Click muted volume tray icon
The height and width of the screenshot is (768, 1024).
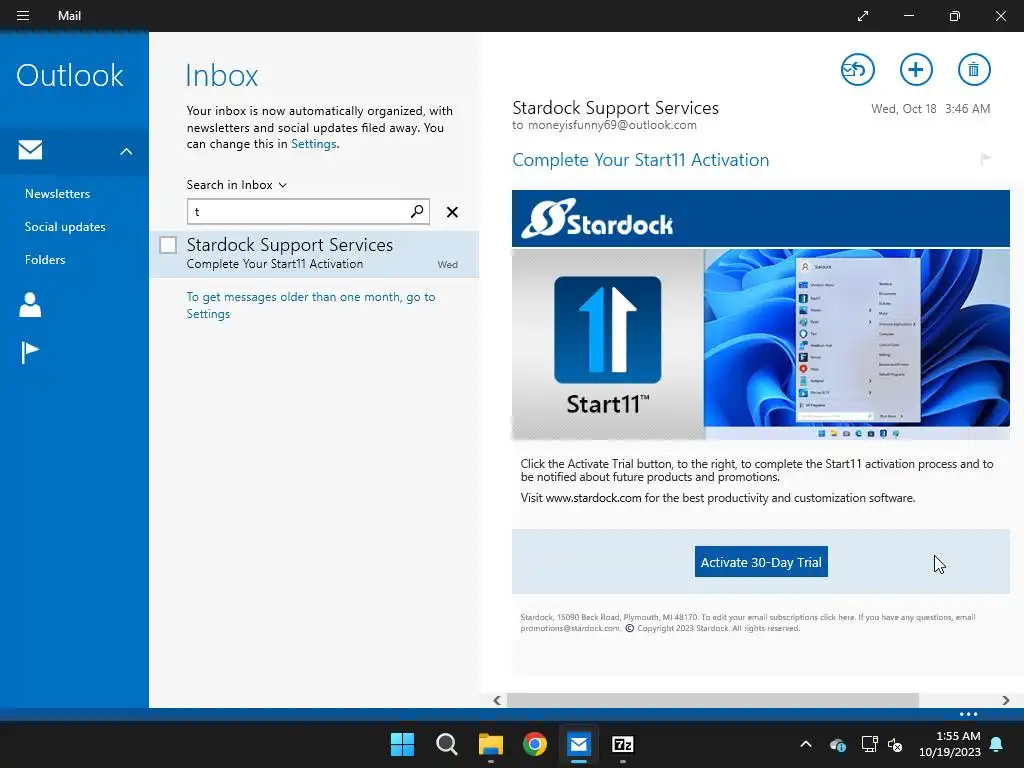(895, 744)
